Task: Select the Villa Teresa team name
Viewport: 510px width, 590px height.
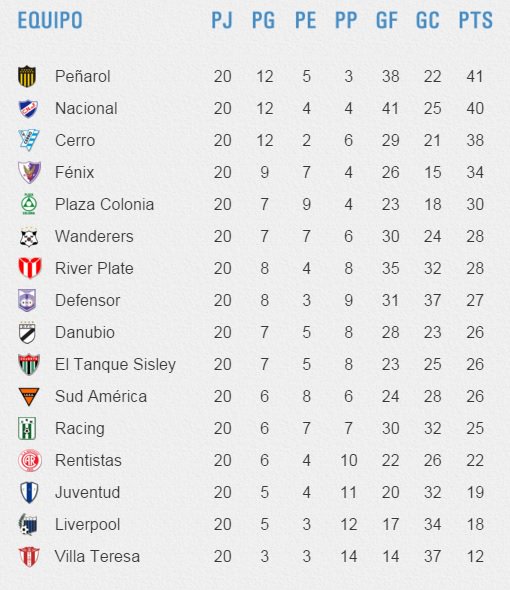Action: [97, 556]
